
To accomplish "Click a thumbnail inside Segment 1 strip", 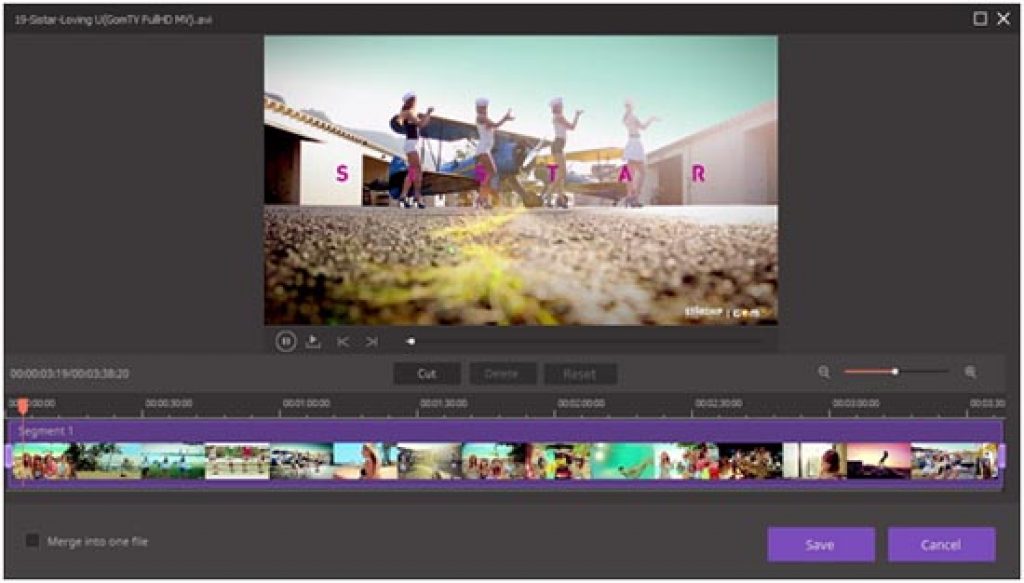I will point(400,463).
